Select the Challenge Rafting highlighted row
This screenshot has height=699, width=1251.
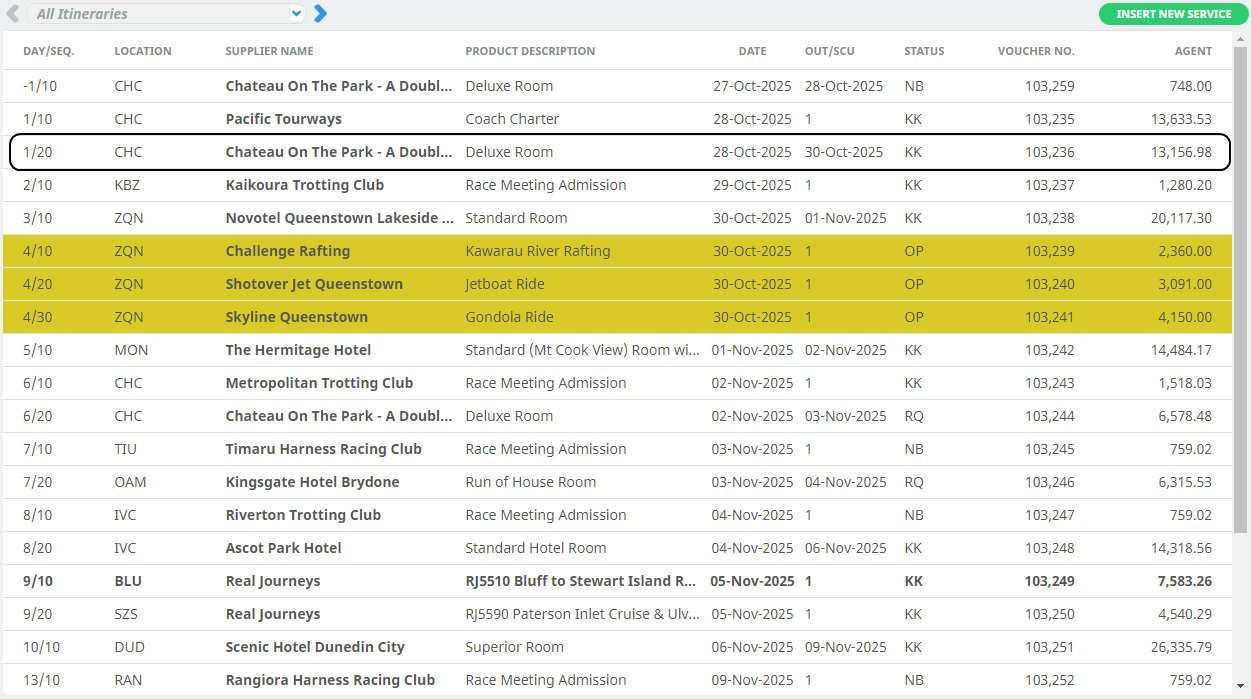287,251
